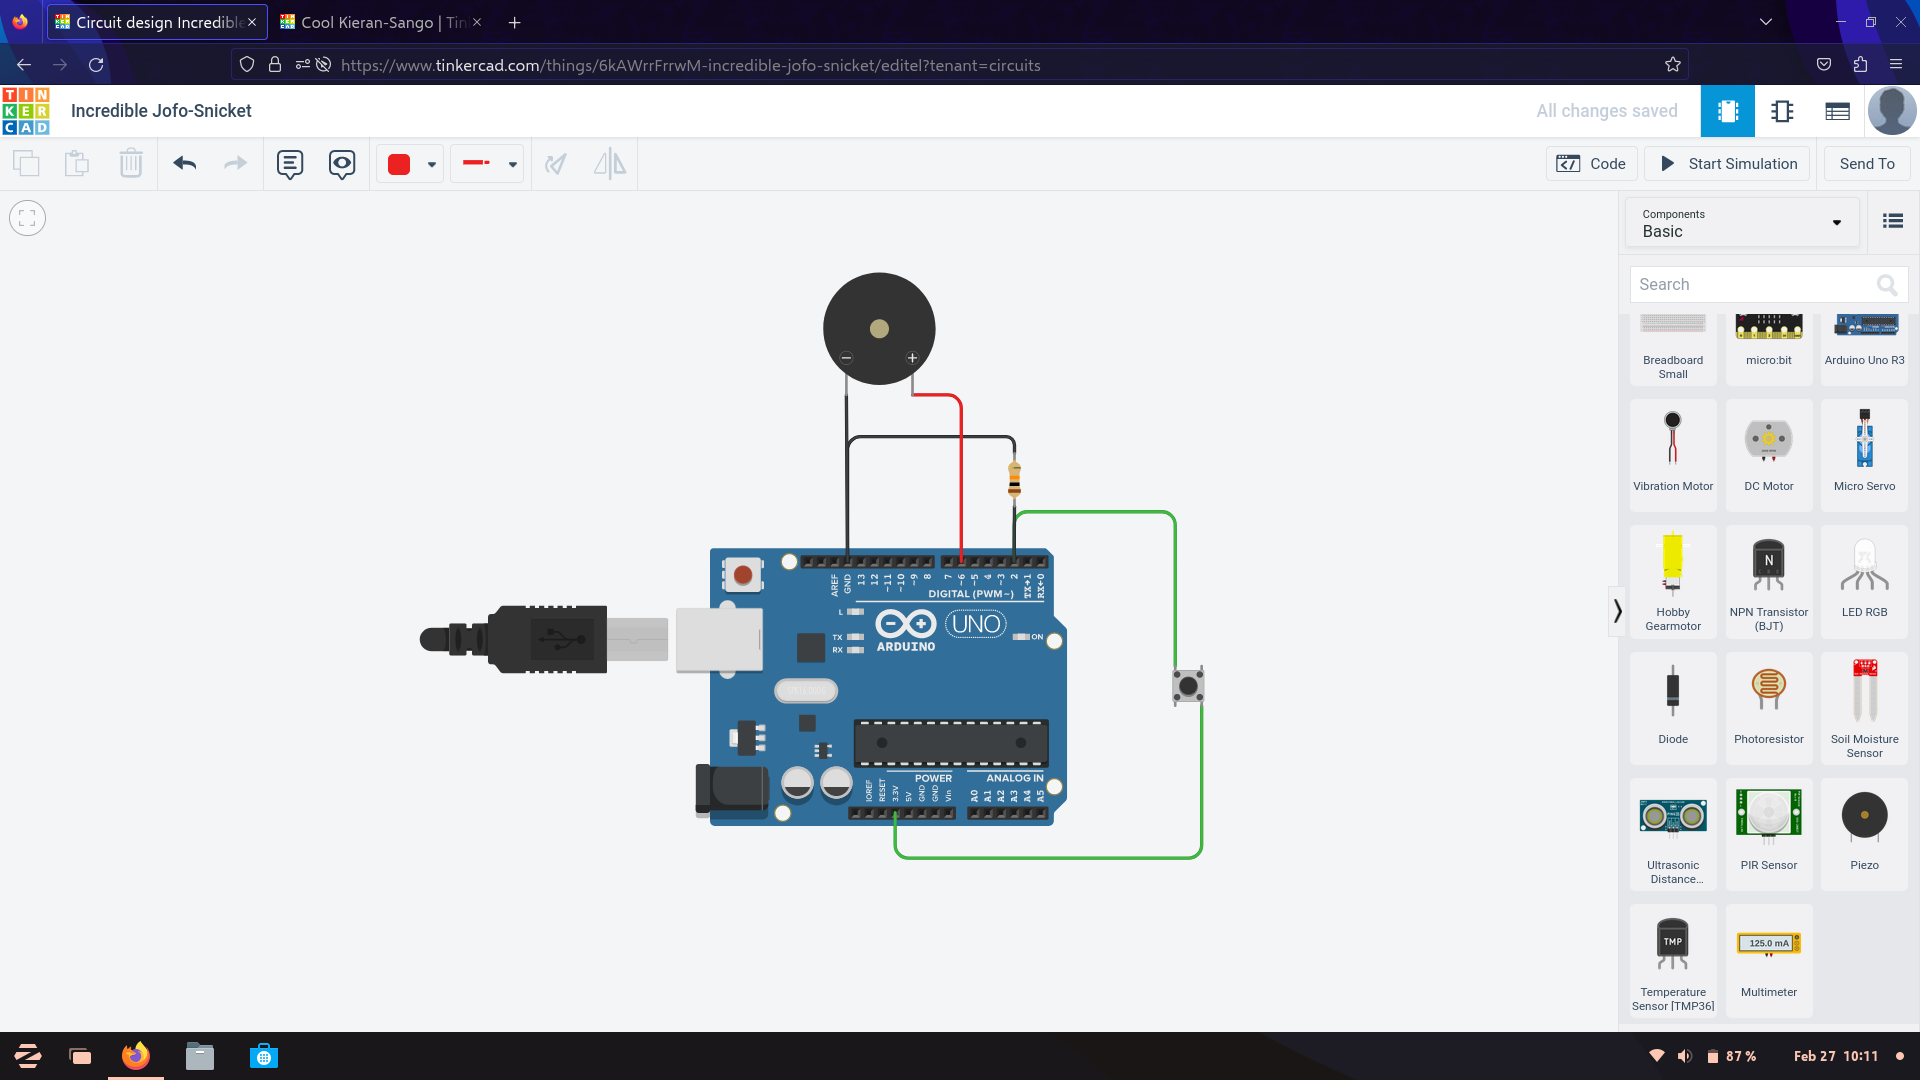Open the software store in taskbar
The height and width of the screenshot is (1080, 1920).
264,1056
